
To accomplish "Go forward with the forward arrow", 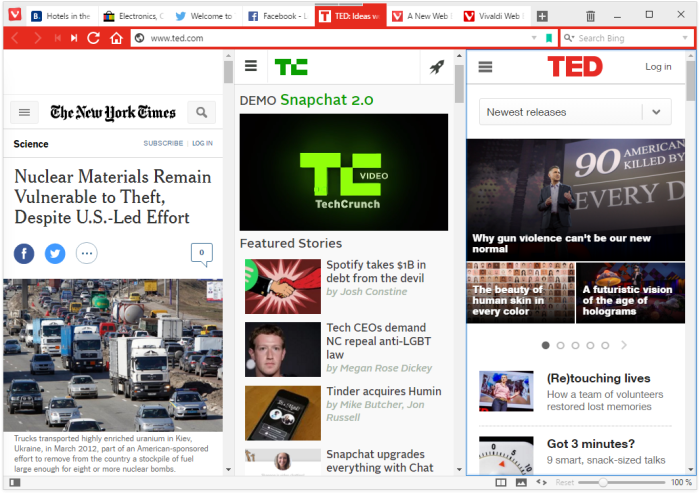I will (x=38, y=38).
